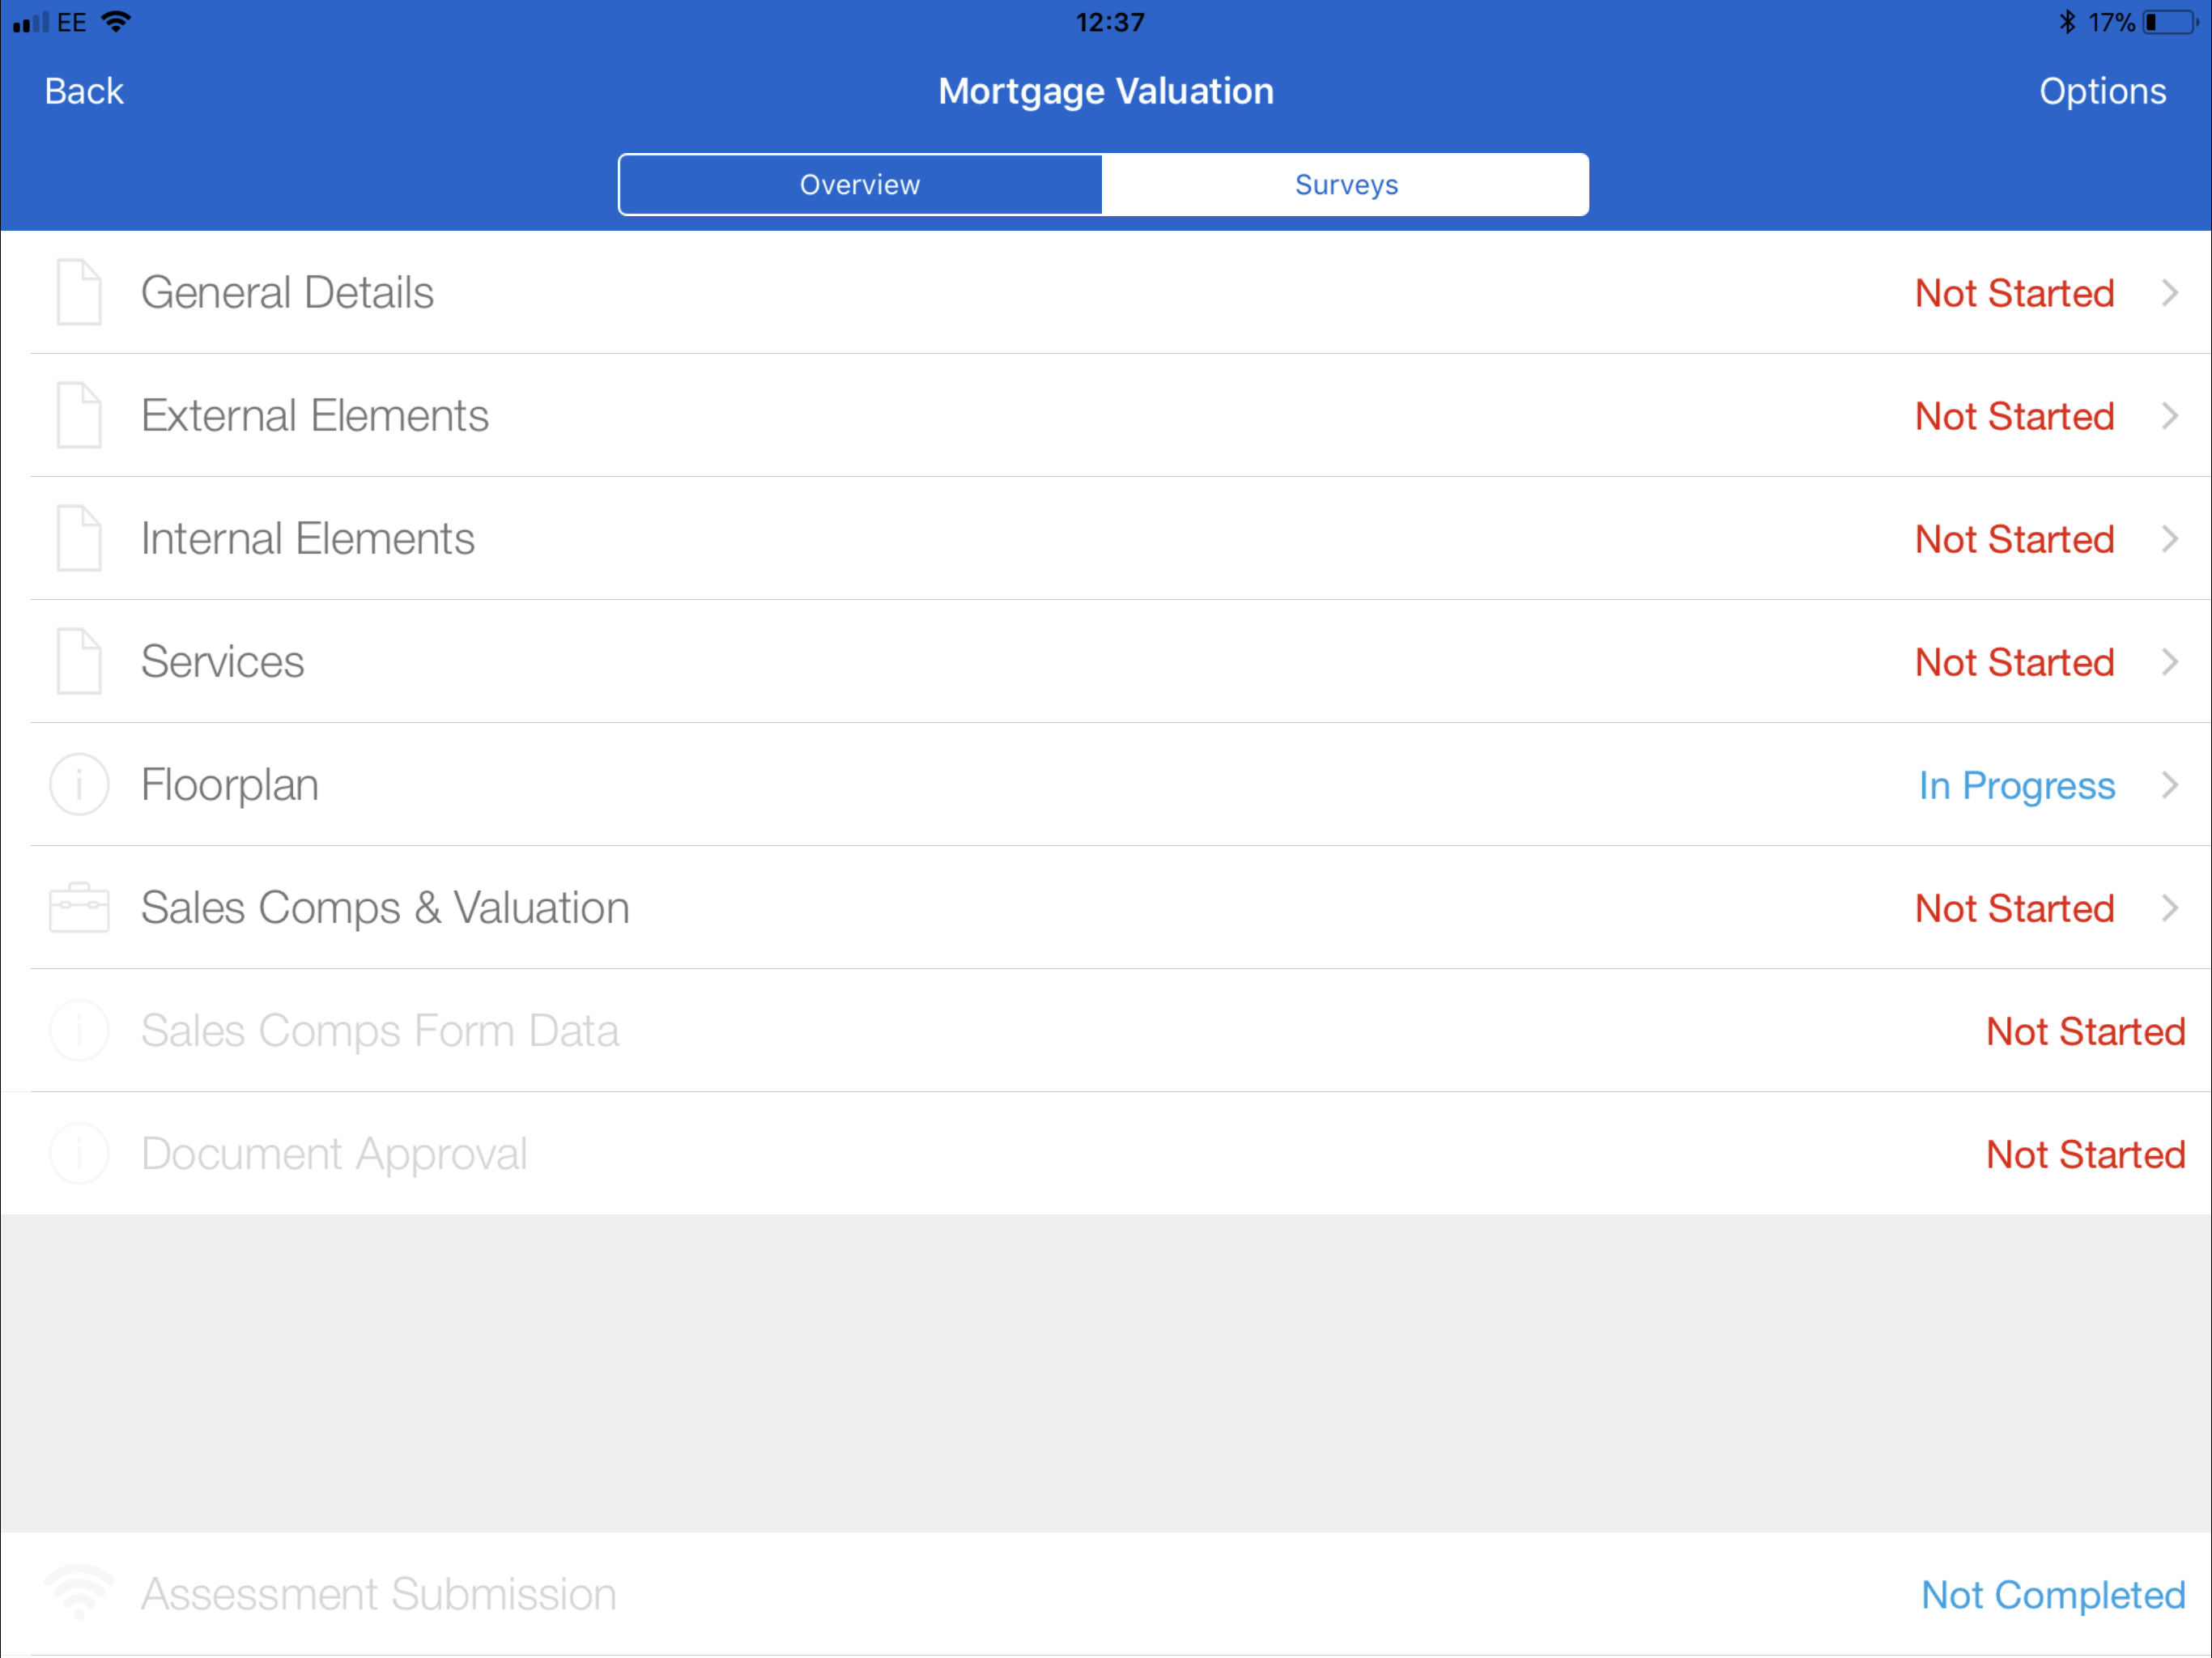Open Sales Comps & Valuation via chevron

pos(2169,908)
